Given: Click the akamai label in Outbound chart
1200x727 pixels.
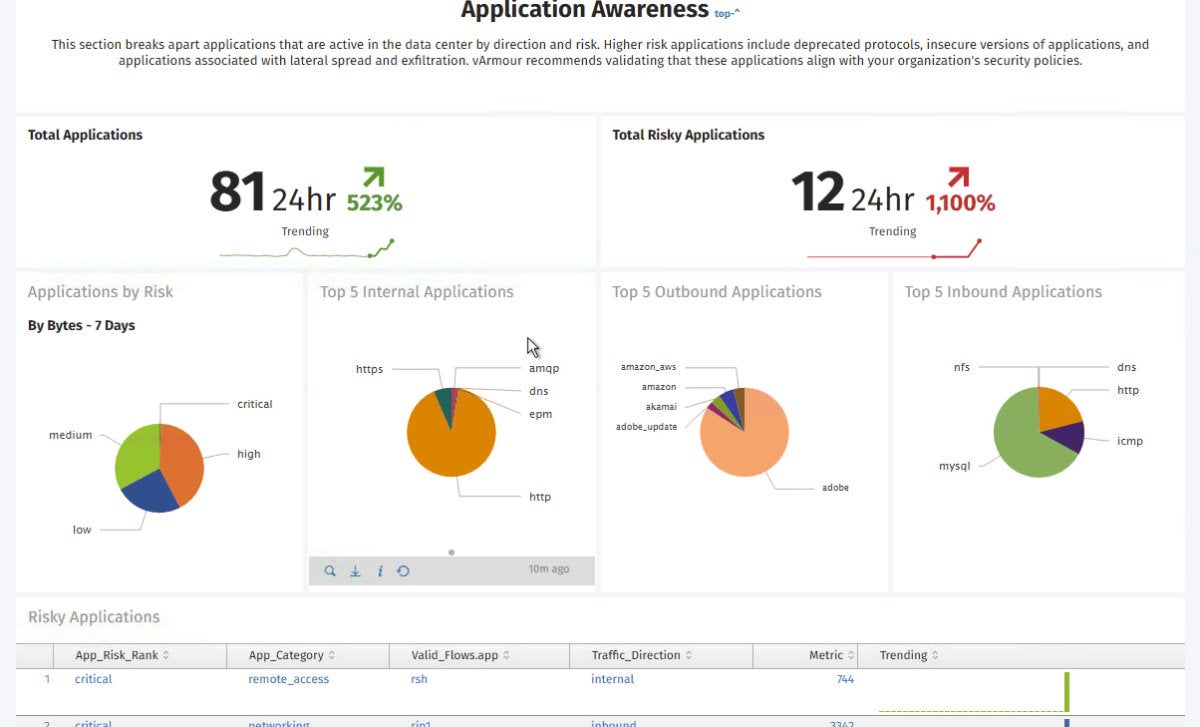Looking at the screenshot, I should [x=661, y=407].
